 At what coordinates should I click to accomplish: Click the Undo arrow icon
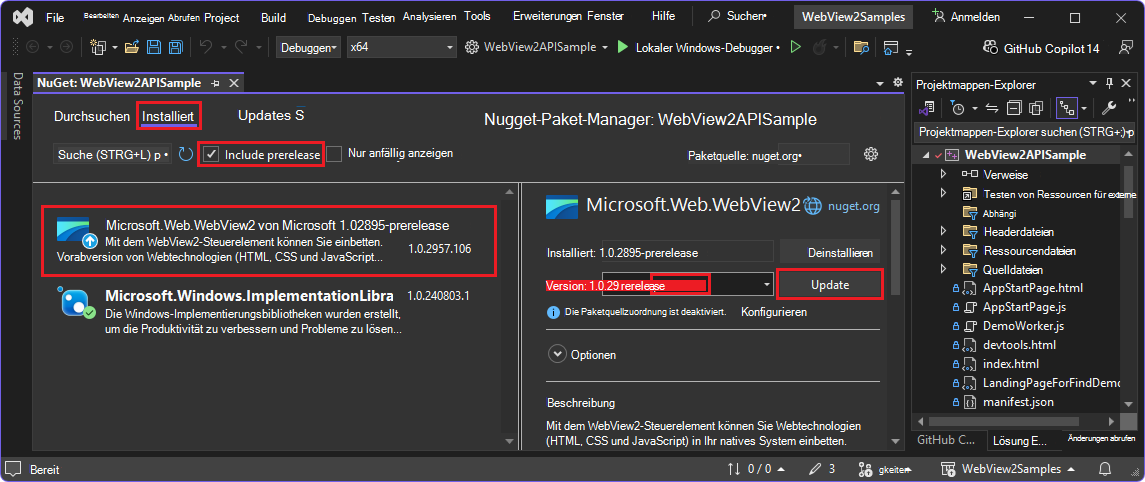(x=206, y=47)
